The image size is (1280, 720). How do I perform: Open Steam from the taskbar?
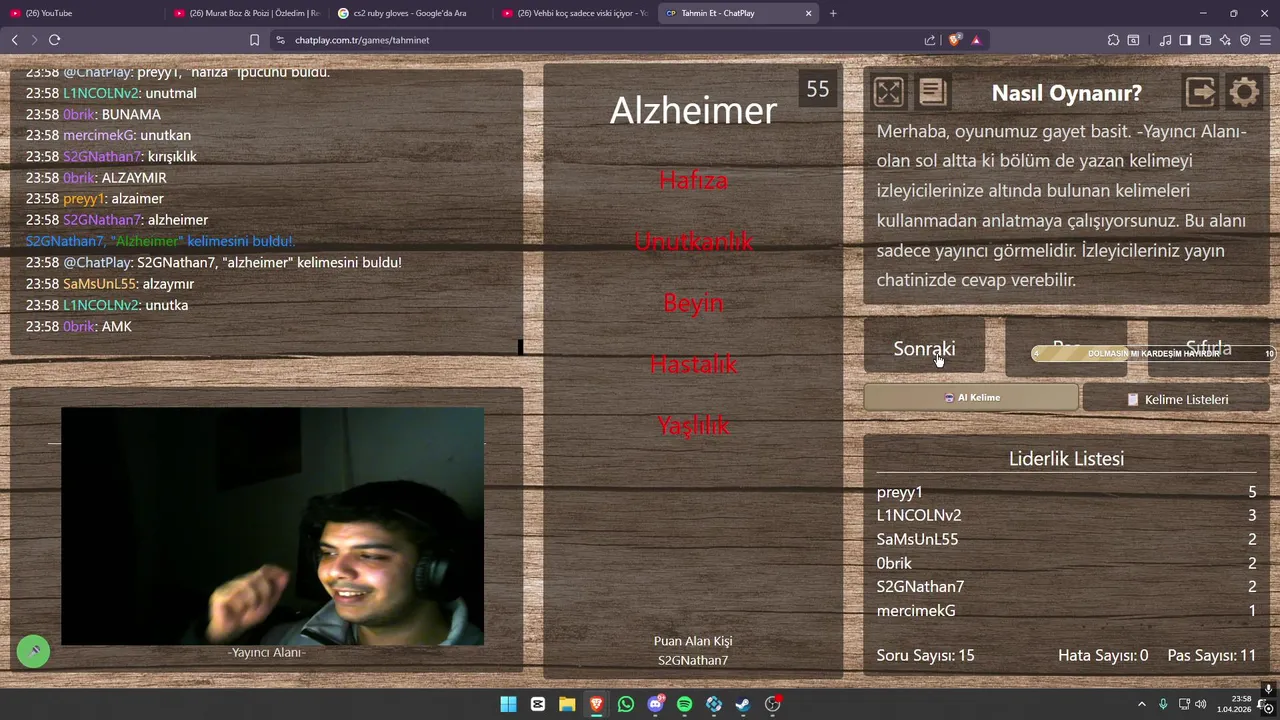743,704
